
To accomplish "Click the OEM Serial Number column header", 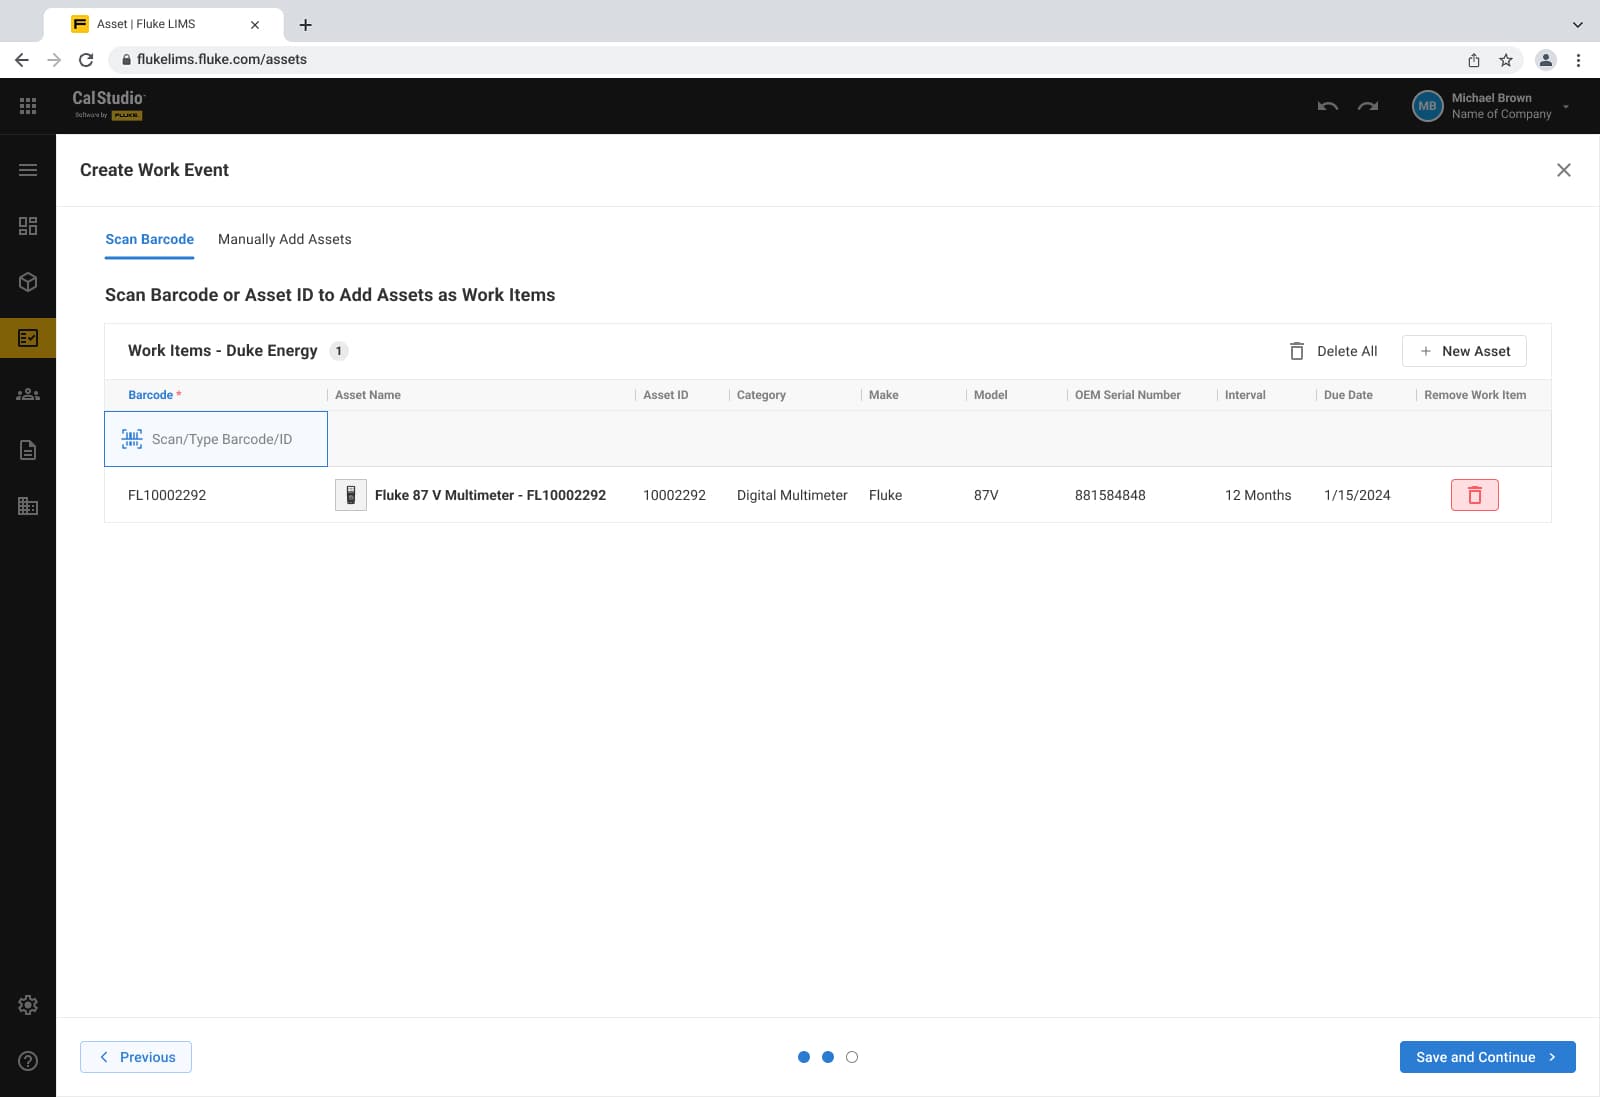I will [1128, 395].
